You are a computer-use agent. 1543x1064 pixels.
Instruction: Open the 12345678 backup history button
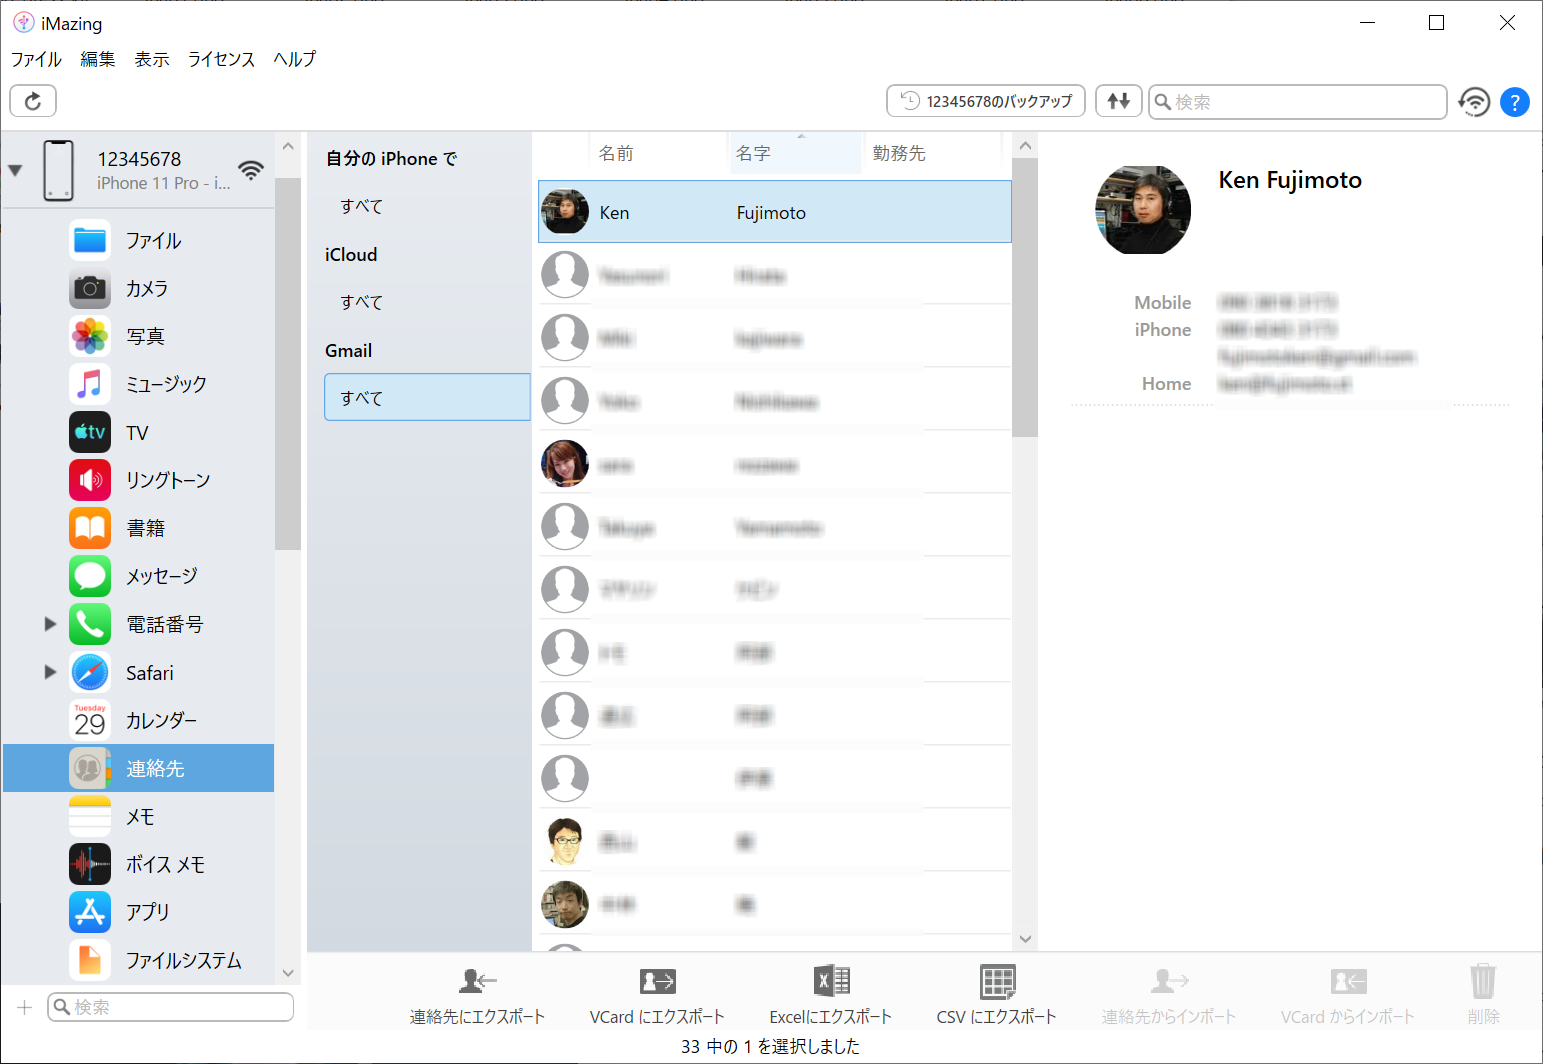click(x=986, y=101)
